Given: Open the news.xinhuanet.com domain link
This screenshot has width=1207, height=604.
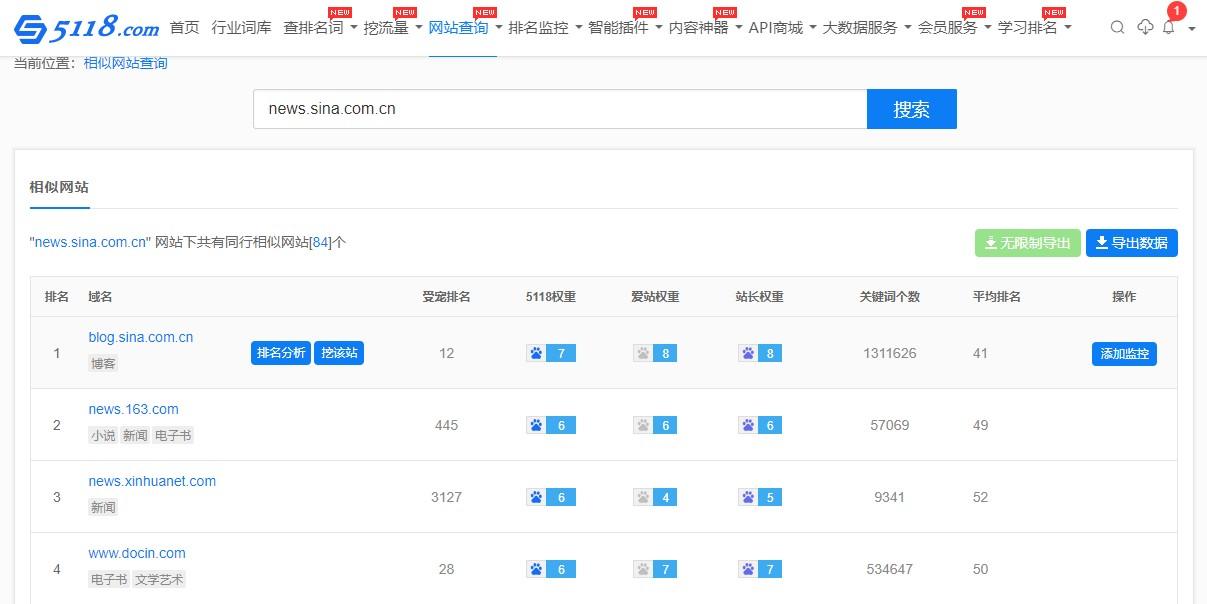Looking at the screenshot, I should click(152, 481).
